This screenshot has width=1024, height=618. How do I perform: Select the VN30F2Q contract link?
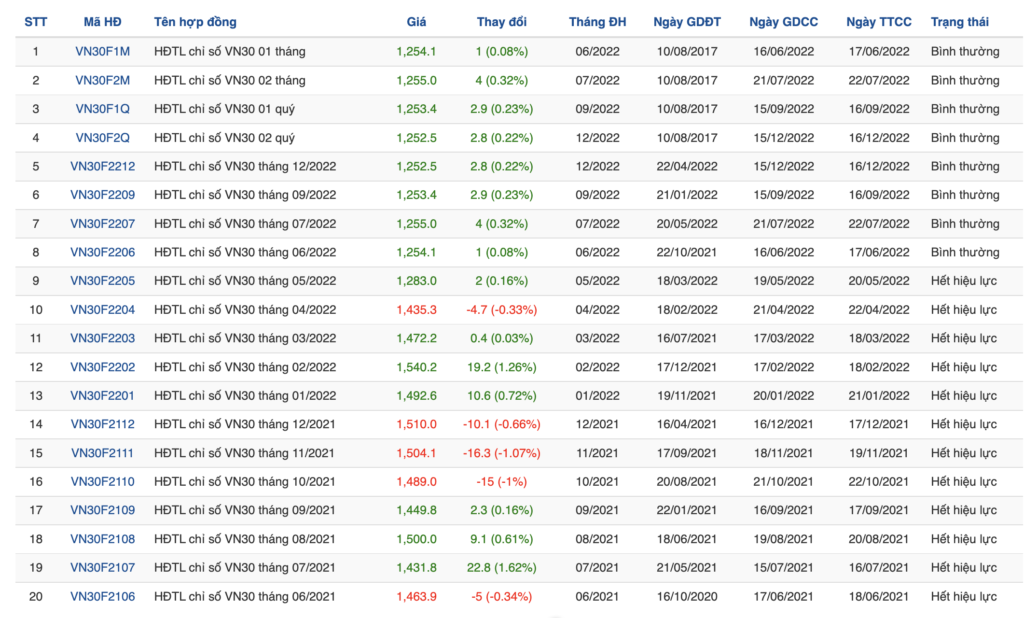(102, 138)
